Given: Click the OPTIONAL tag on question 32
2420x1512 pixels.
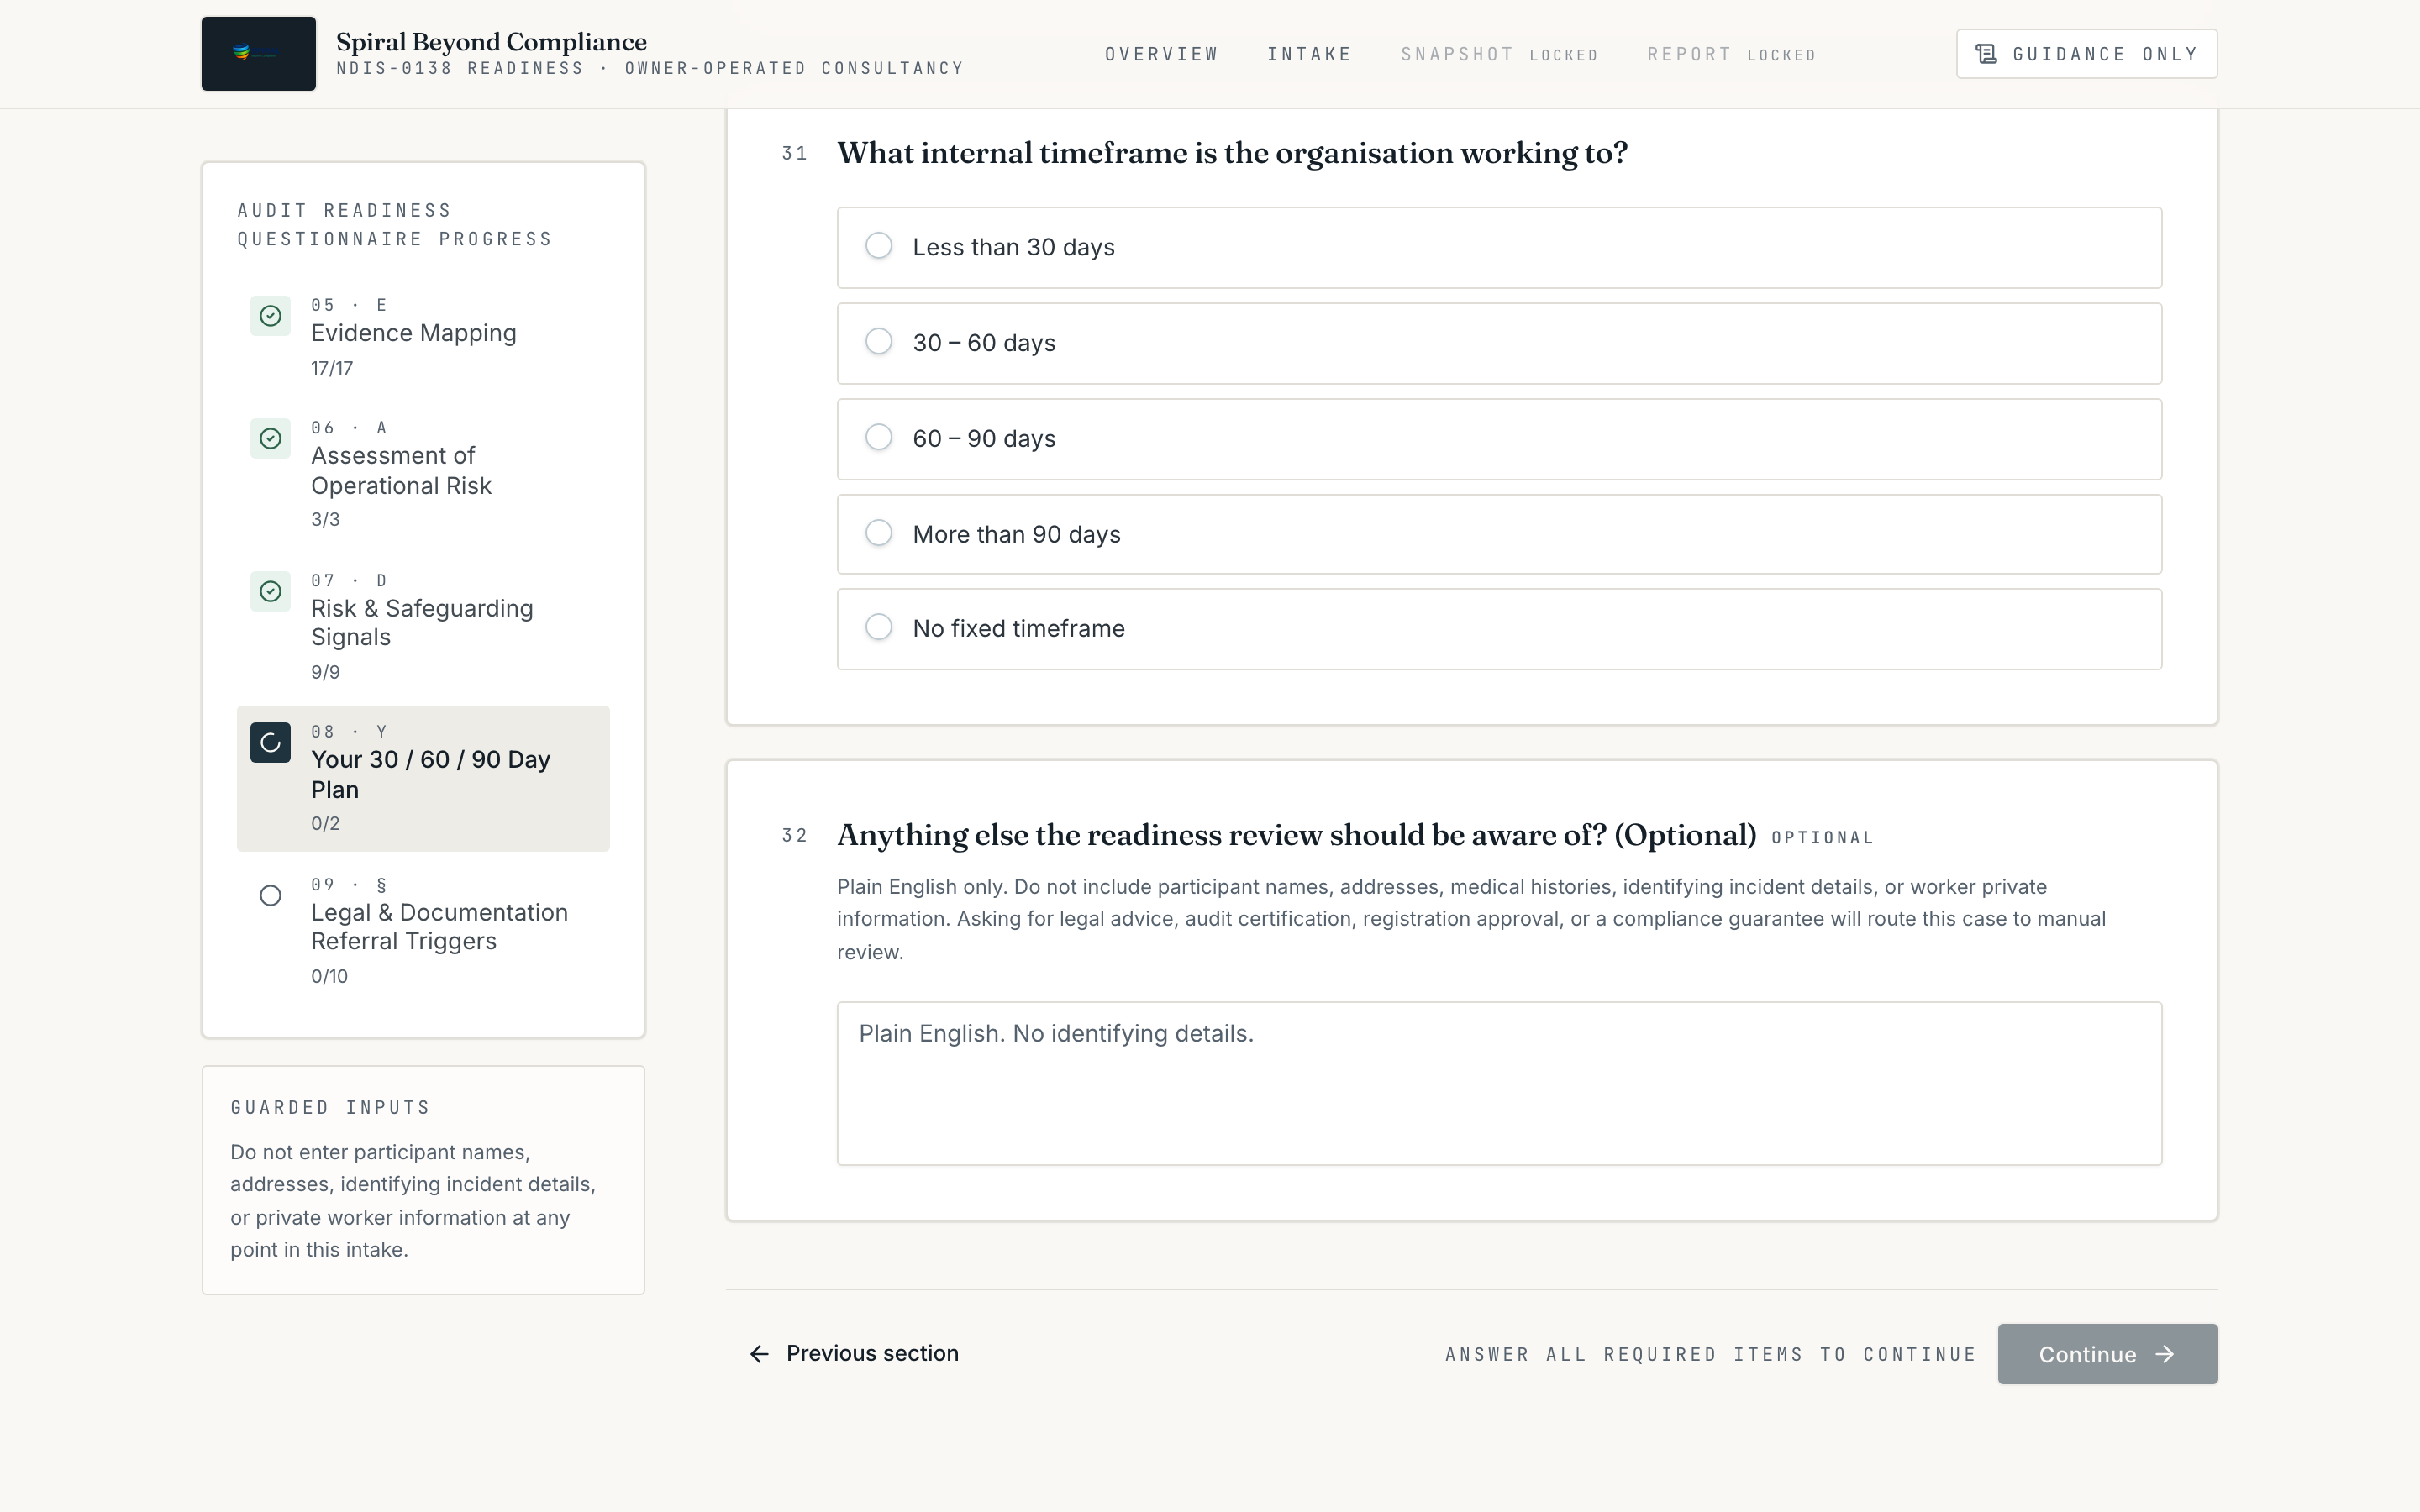Looking at the screenshot, I should [x=1822, y=838].
